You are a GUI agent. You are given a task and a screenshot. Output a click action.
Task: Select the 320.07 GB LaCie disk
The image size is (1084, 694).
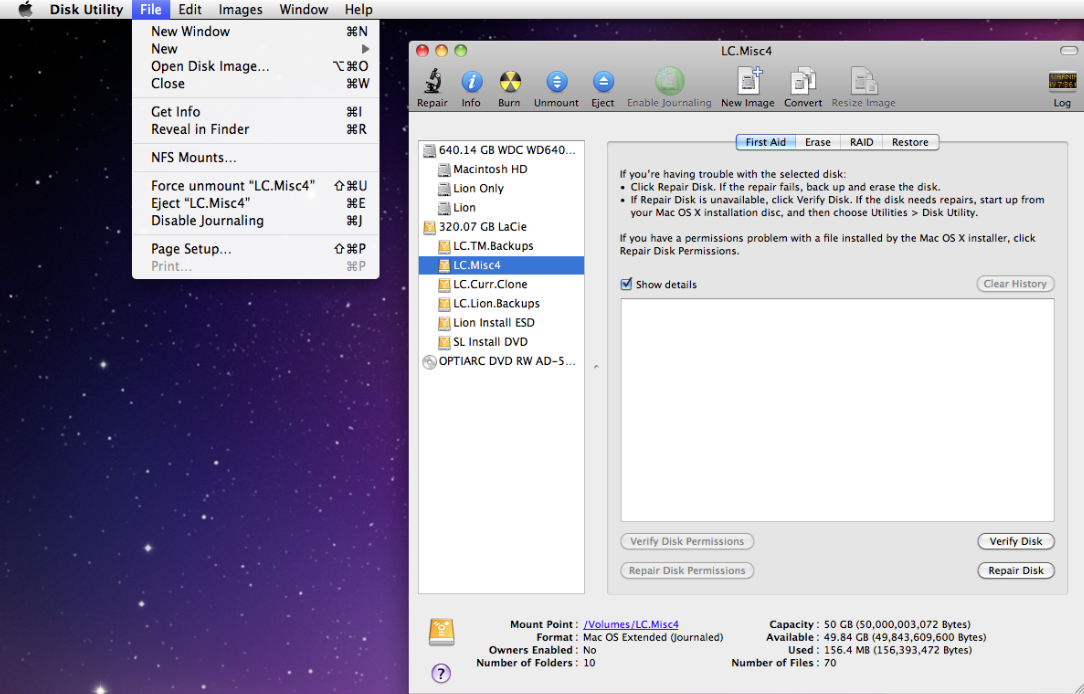481,227
